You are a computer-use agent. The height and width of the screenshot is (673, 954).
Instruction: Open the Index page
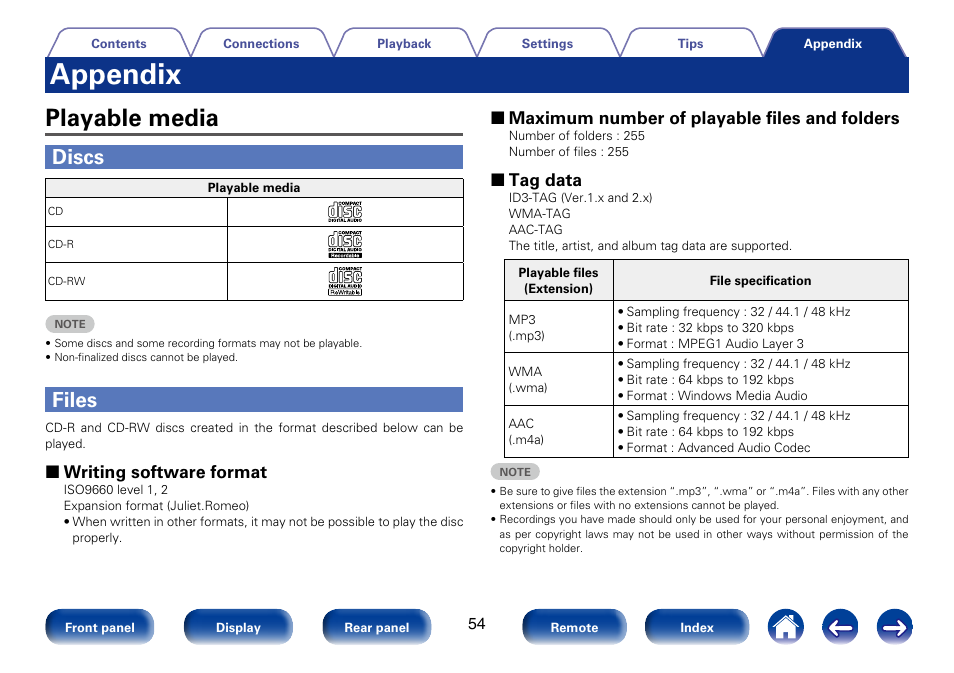(x=697, y=627)
